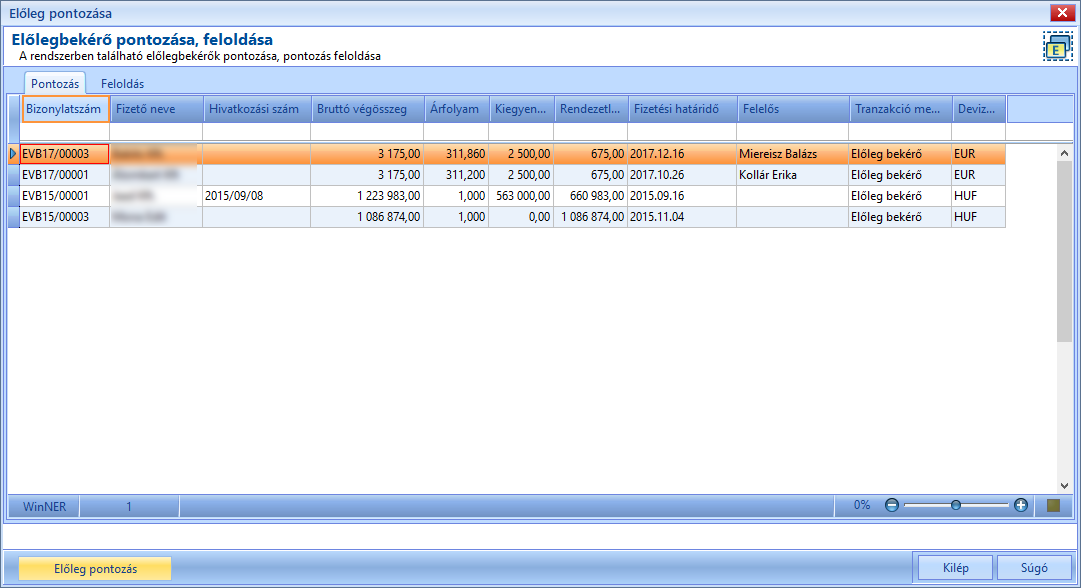Click filter field under Hivatkozási szám
This screenshot has width=1081, height=588.
(x=256, y=132)
